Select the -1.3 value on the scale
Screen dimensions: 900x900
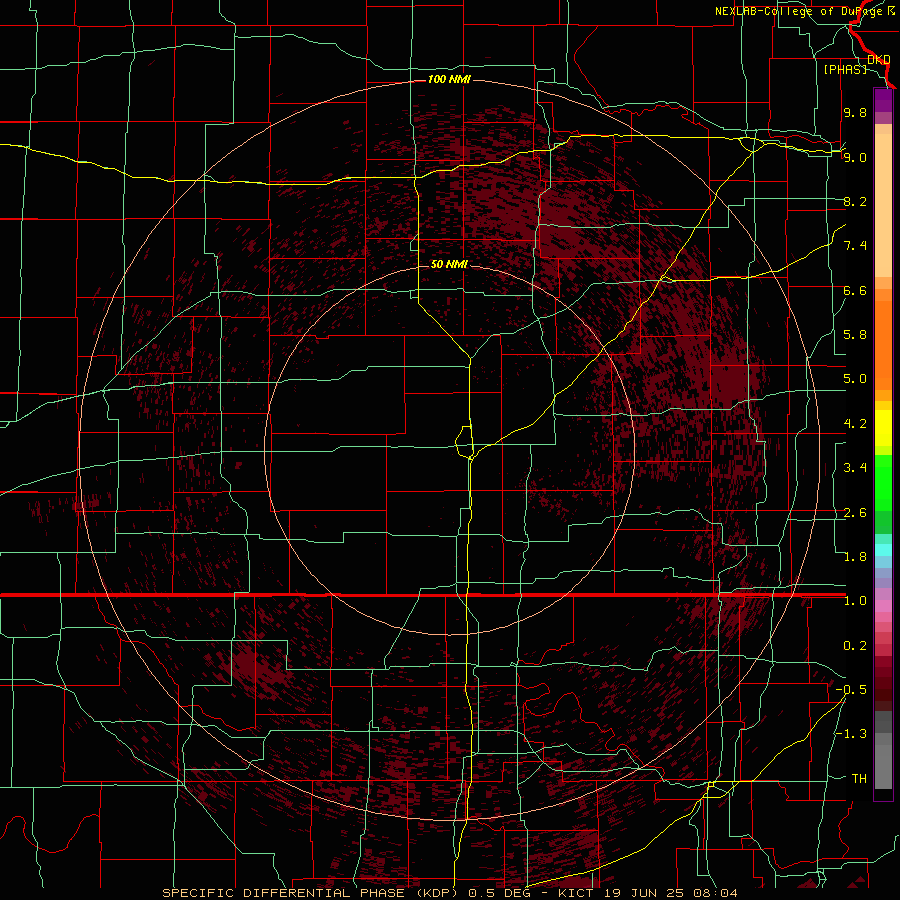851,734
